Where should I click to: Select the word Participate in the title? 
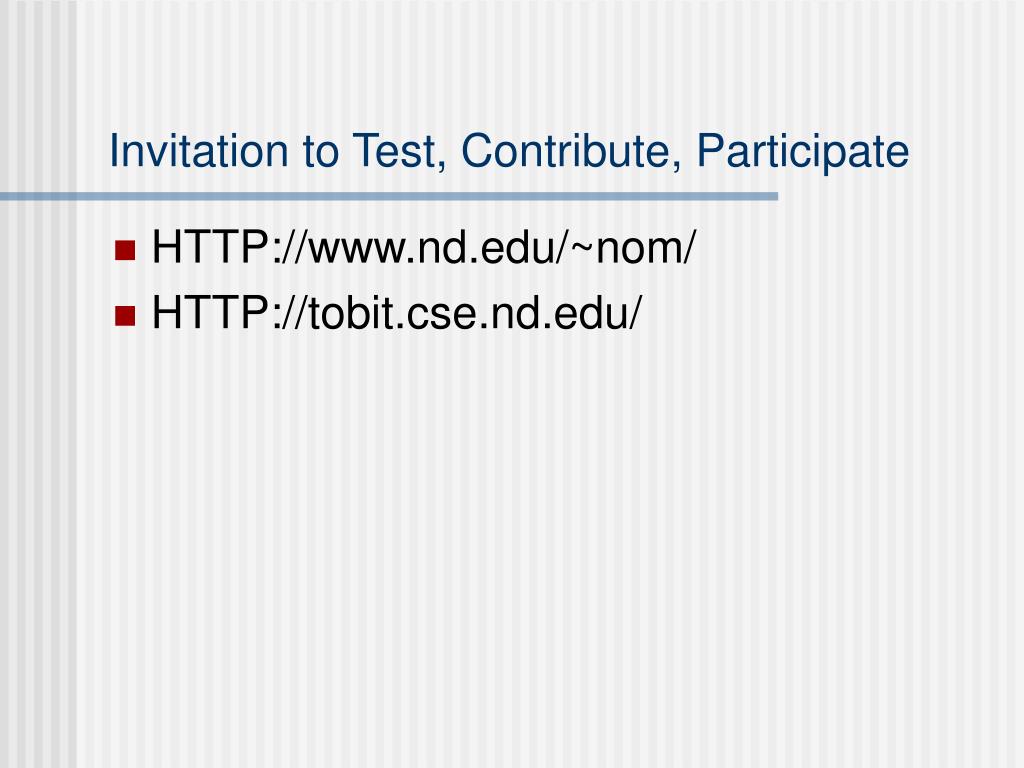[803, 151]
